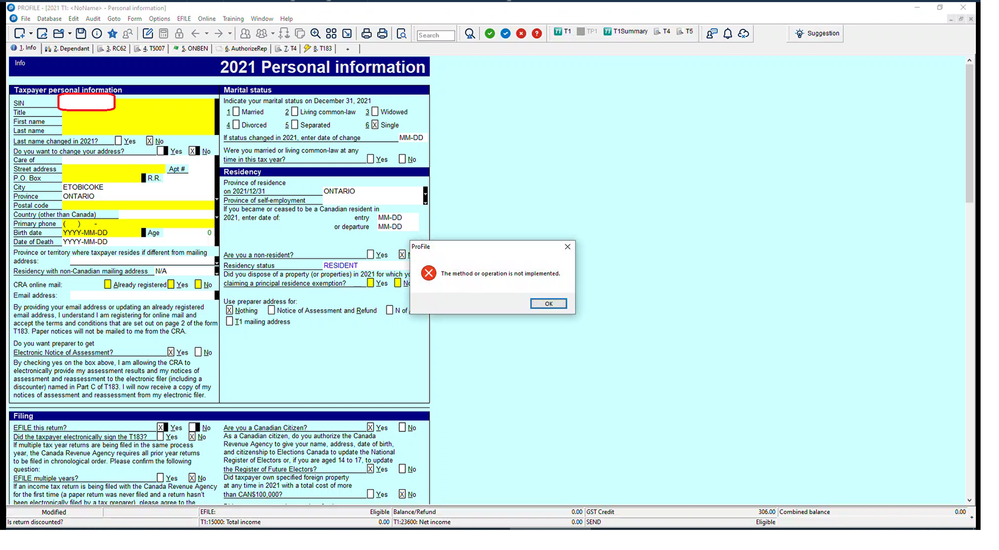Click the second printer icon
999x550 pixels.
coord(382,34)
